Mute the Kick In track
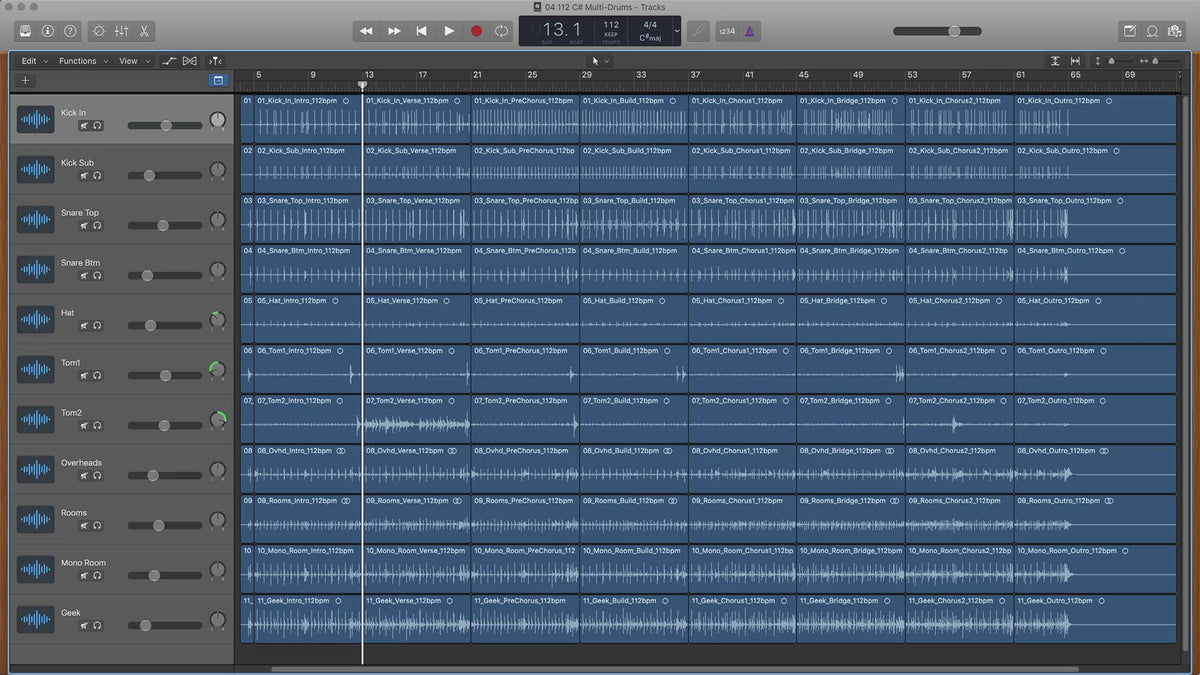Screen dimensions: 1200x675 pyautogui.click(x=85, y=126)
